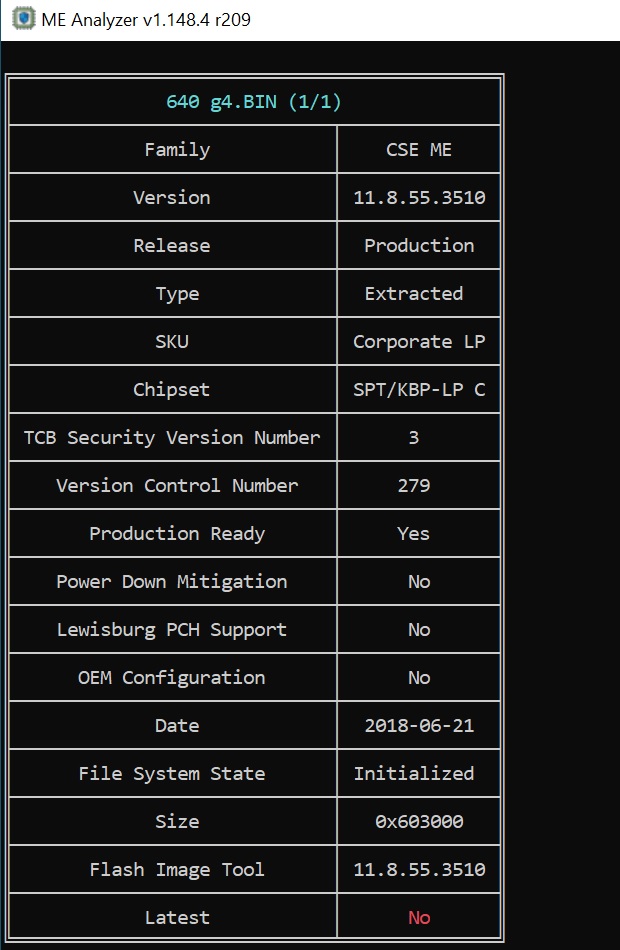Select the date value 2018-06-21
Screen dimensions: 620x950
(x=419, y=726)
